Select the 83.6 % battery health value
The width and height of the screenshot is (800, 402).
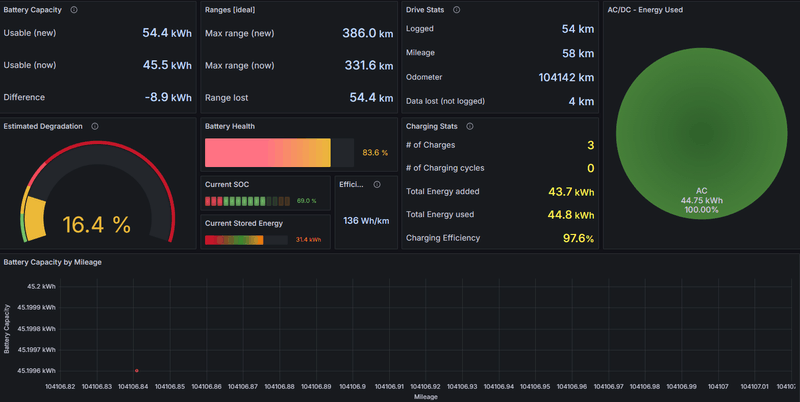point(375,153)
